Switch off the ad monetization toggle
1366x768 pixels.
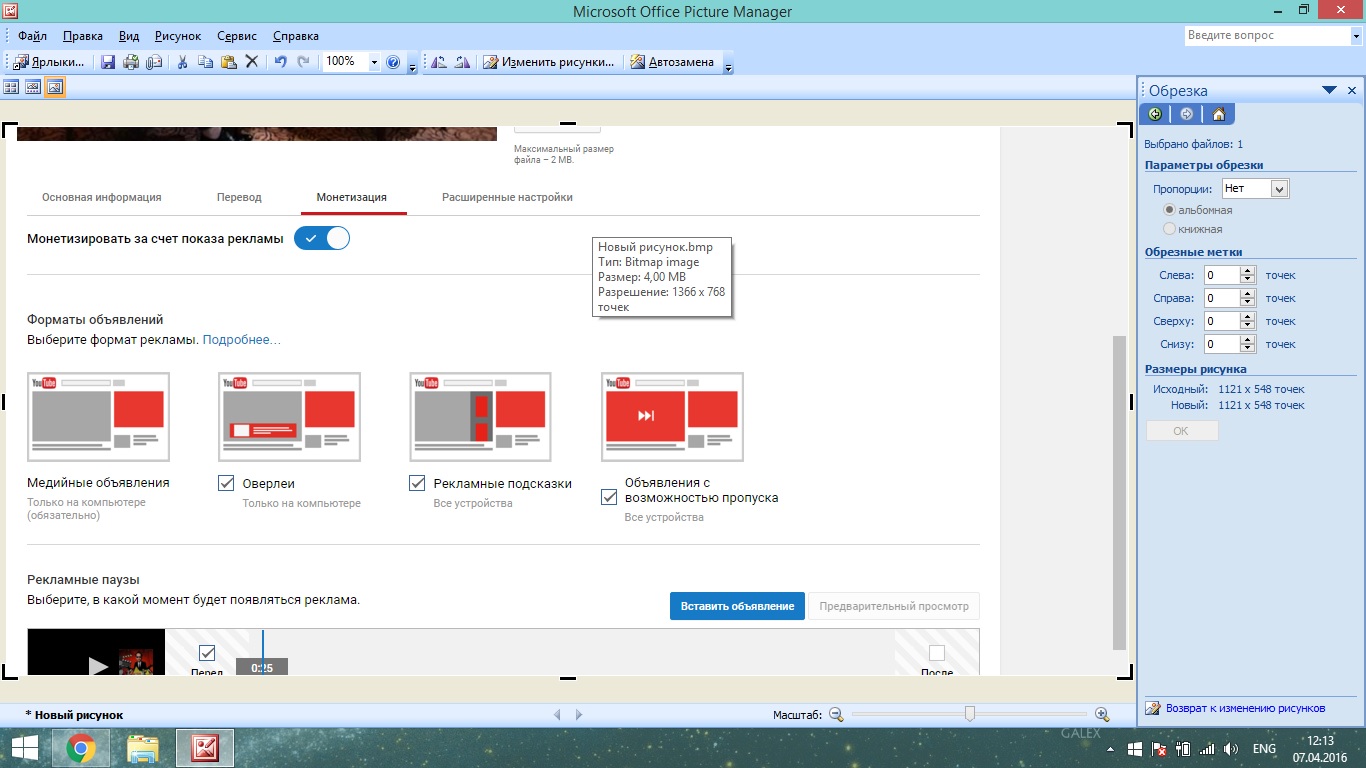point(322,239)
